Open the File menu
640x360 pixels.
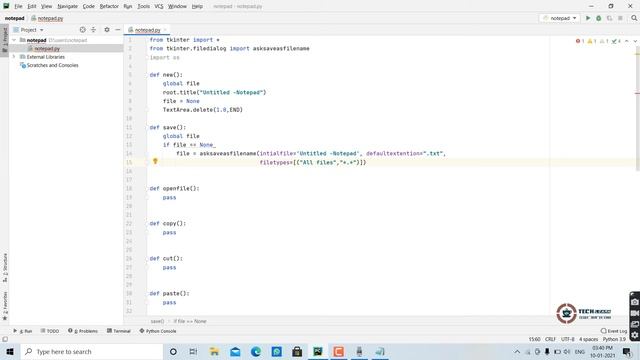(18, 7)
